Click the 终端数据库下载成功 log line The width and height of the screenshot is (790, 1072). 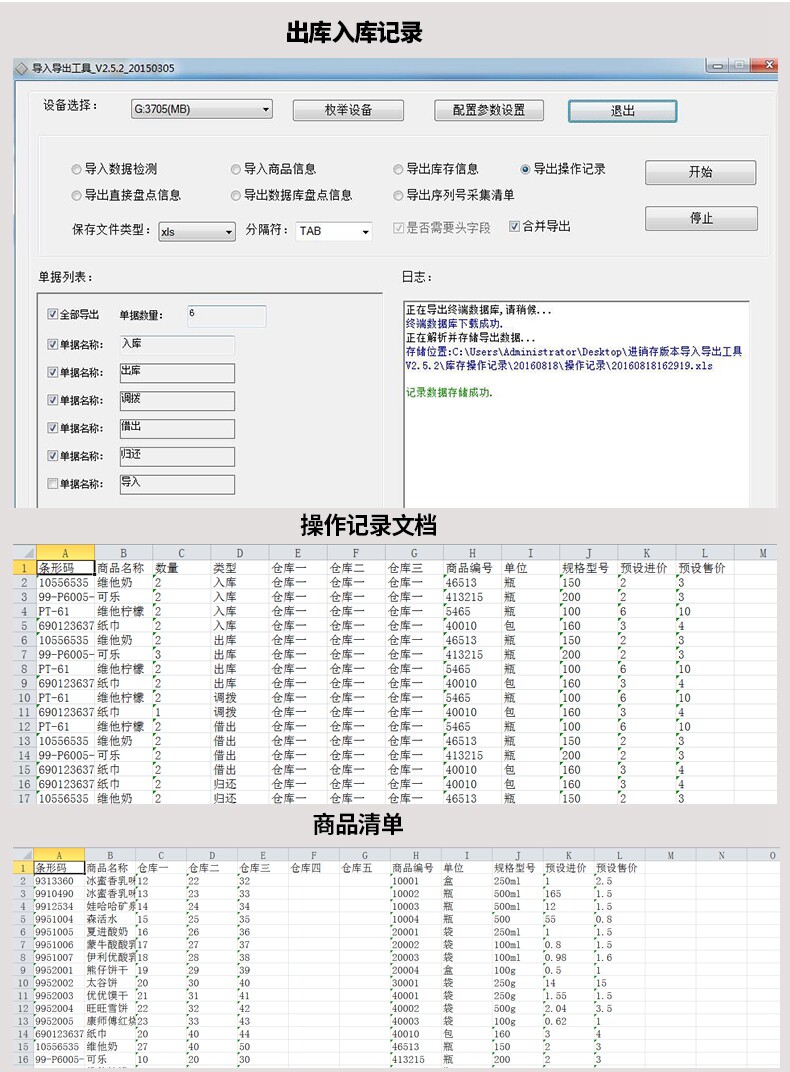tap(454, 324)
